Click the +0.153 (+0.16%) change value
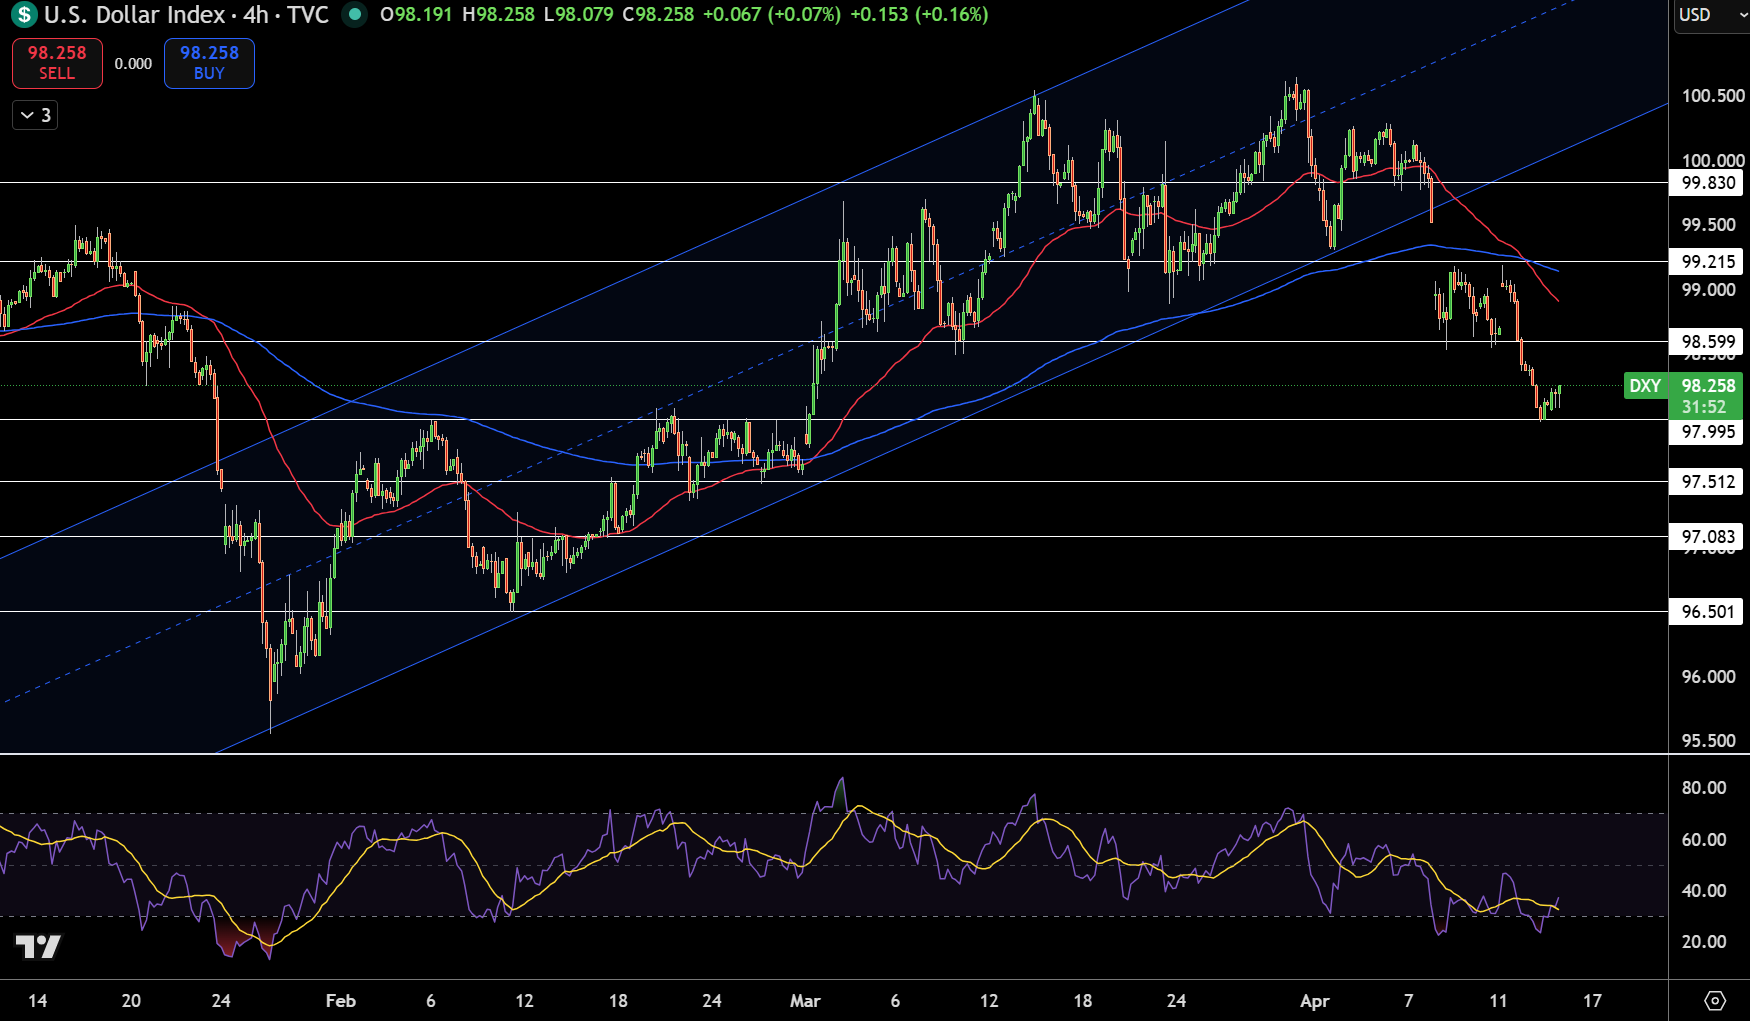Viewport: 1750px width, 1021px height. [x=919, y=15]
